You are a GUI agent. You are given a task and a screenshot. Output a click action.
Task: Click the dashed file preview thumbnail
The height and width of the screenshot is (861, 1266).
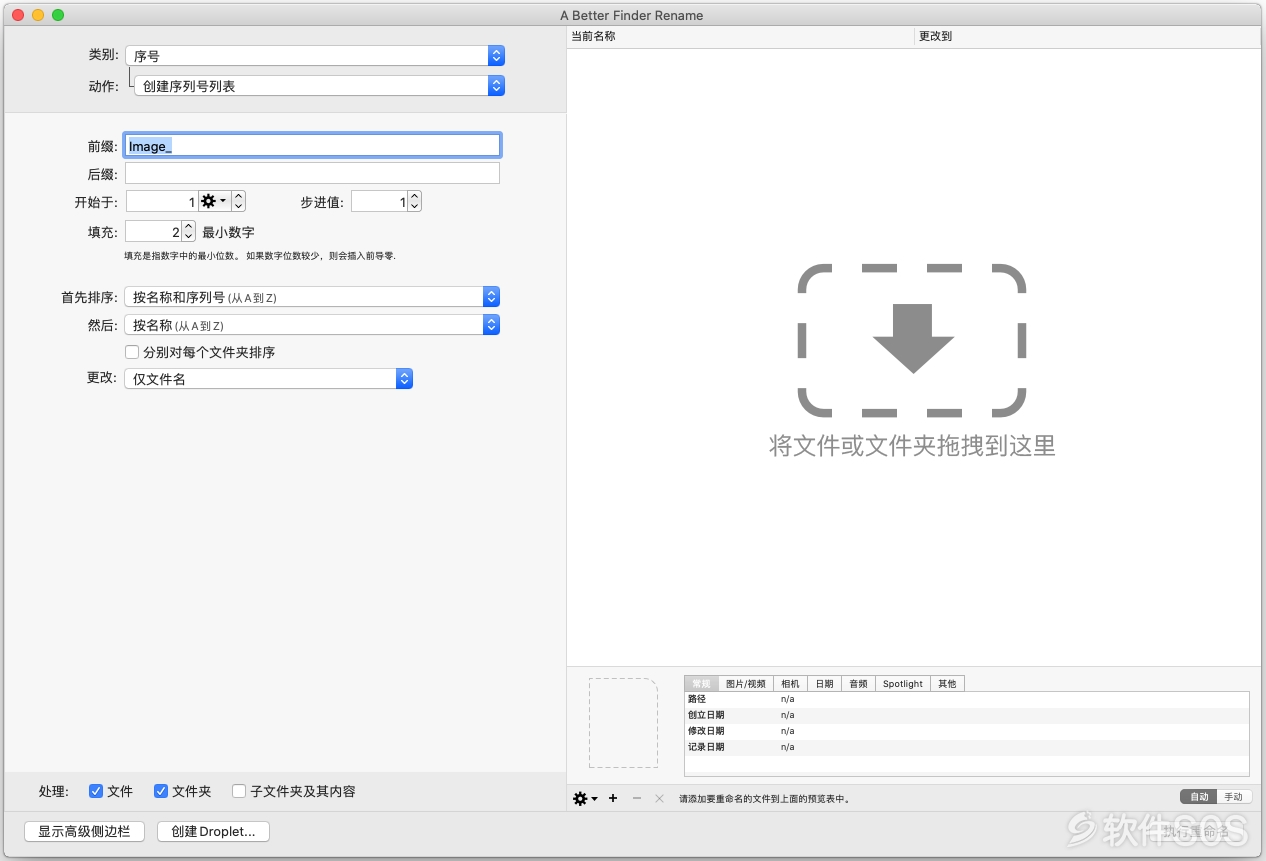[623, 723]
